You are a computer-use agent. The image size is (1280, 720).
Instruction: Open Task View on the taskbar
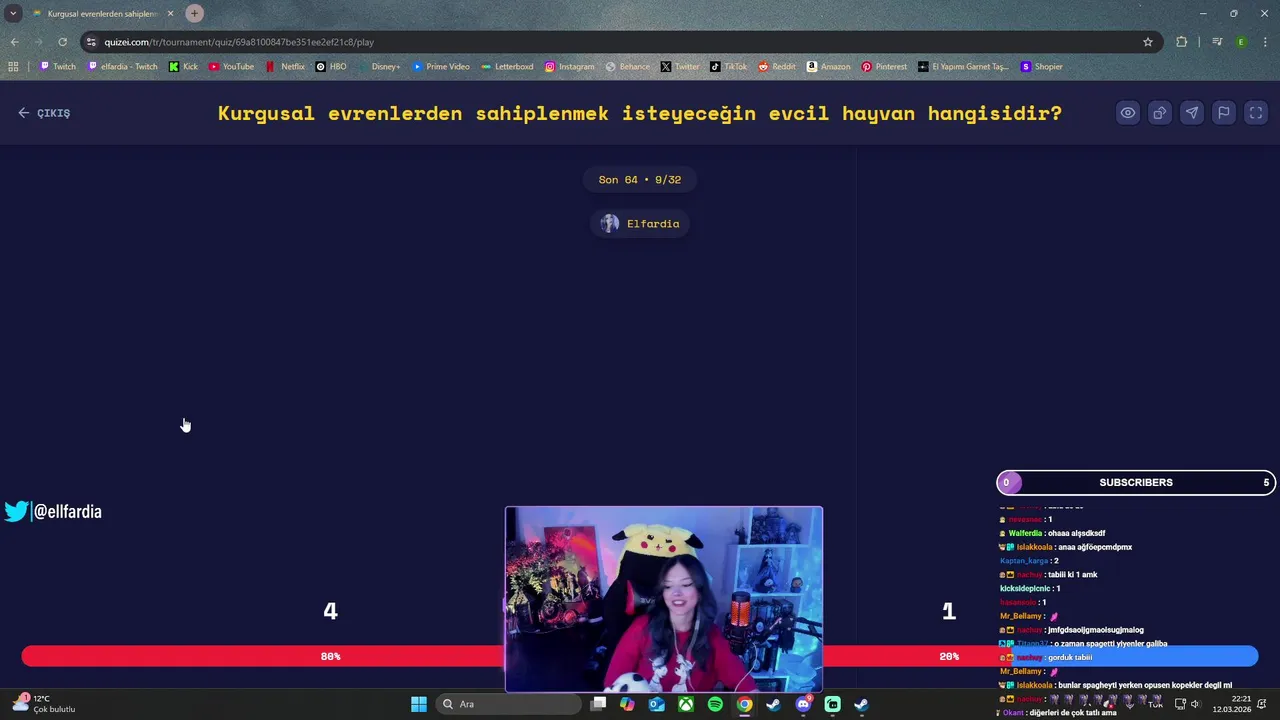(598, 704)
